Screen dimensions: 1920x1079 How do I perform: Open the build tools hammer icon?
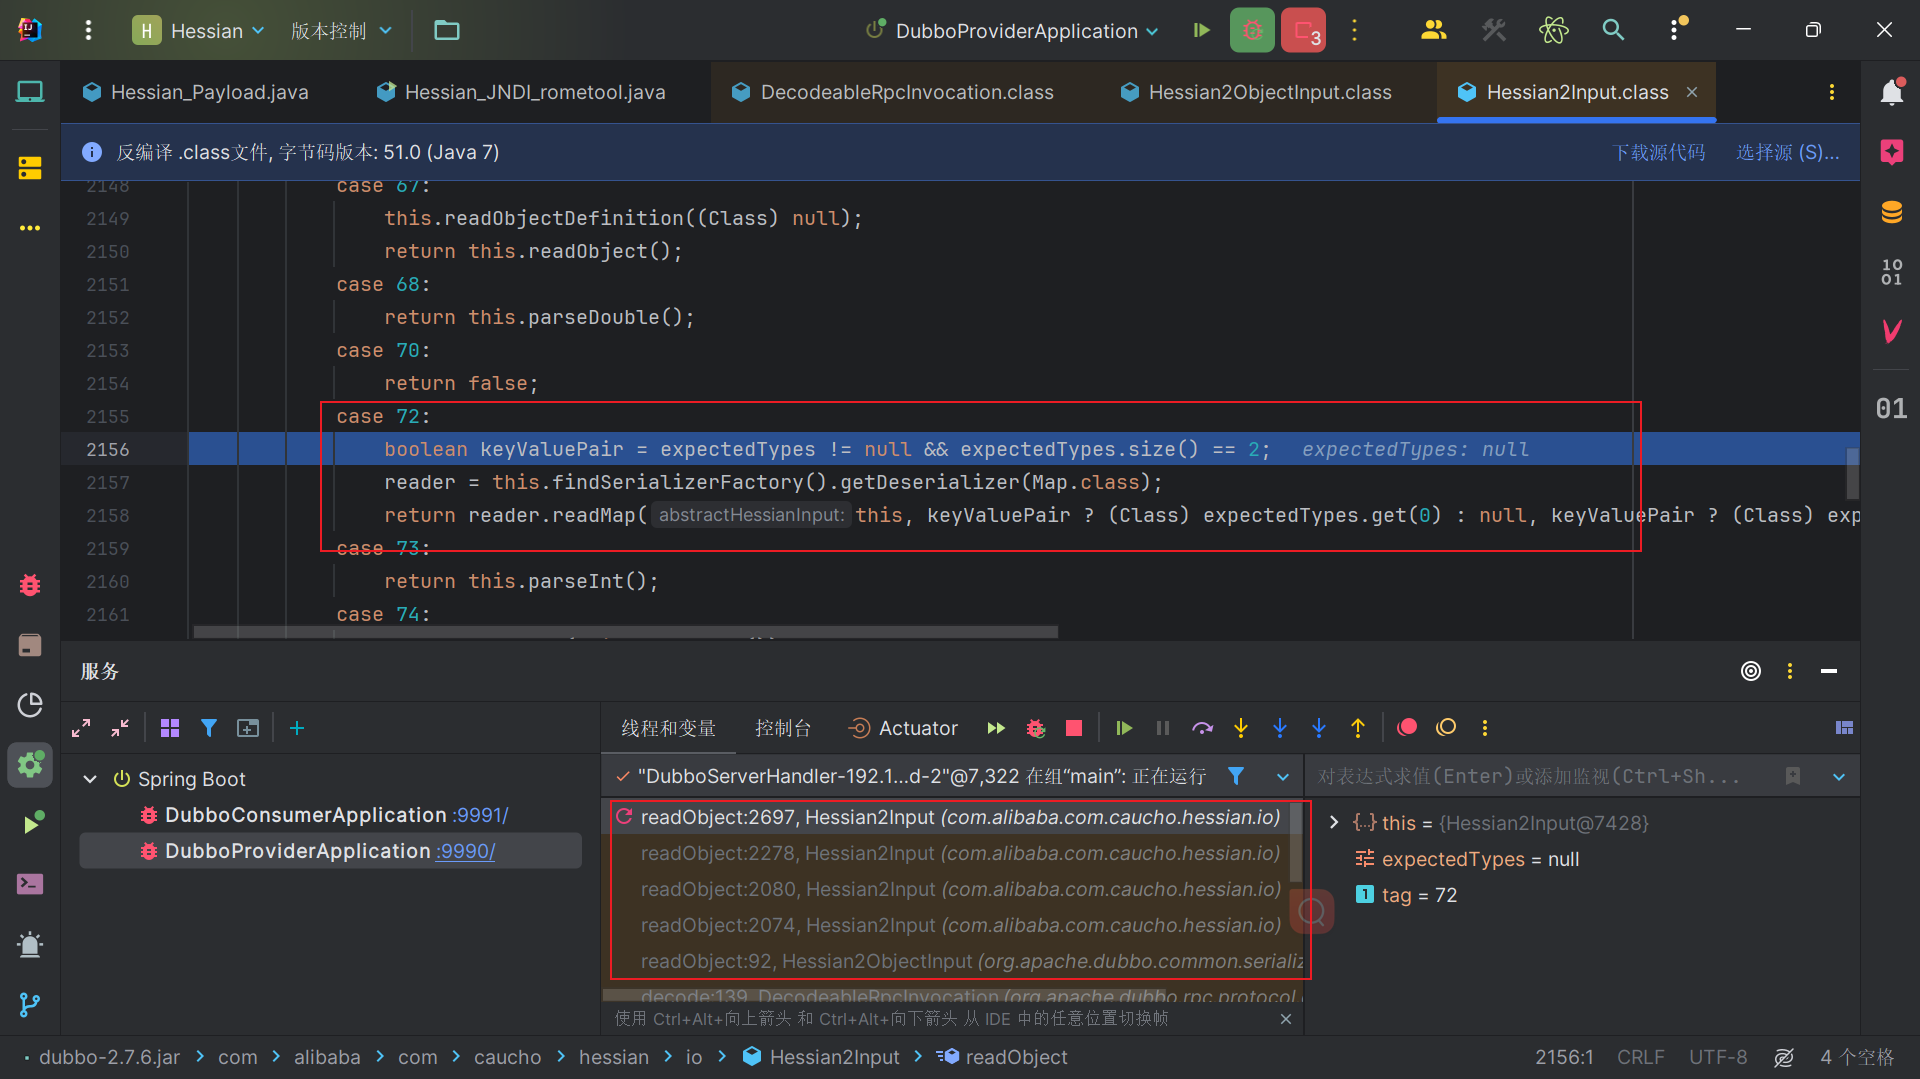click(1494, 30)
